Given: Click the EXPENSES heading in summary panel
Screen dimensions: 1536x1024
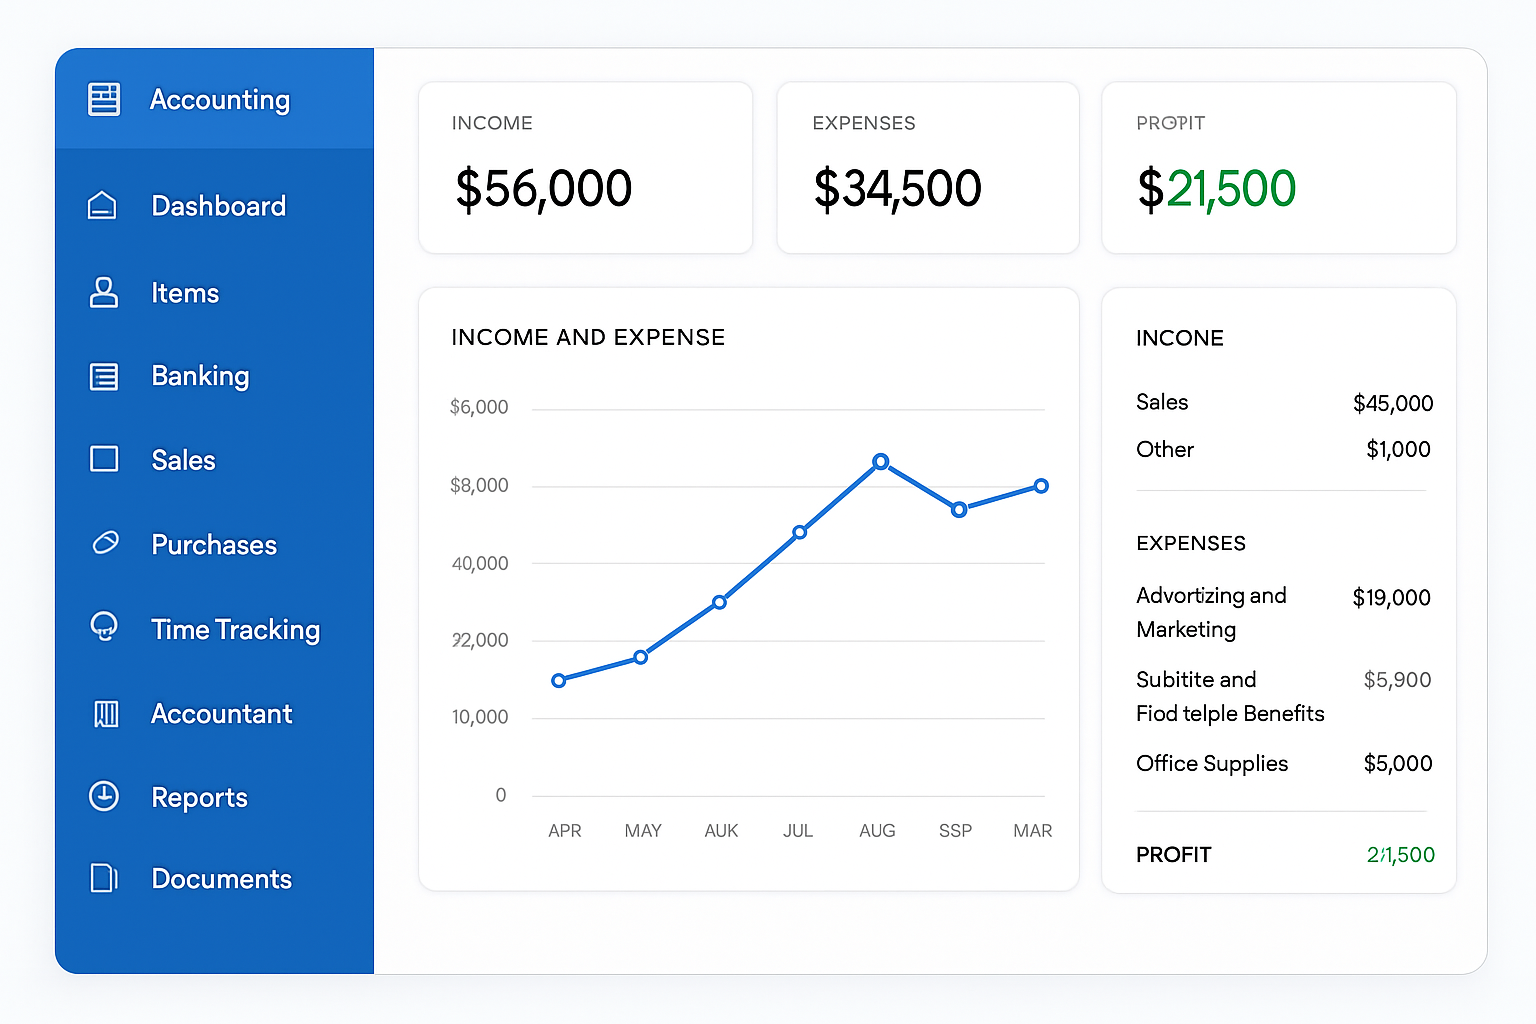Looking at the screenshot, I should (x=1191, y=543).
